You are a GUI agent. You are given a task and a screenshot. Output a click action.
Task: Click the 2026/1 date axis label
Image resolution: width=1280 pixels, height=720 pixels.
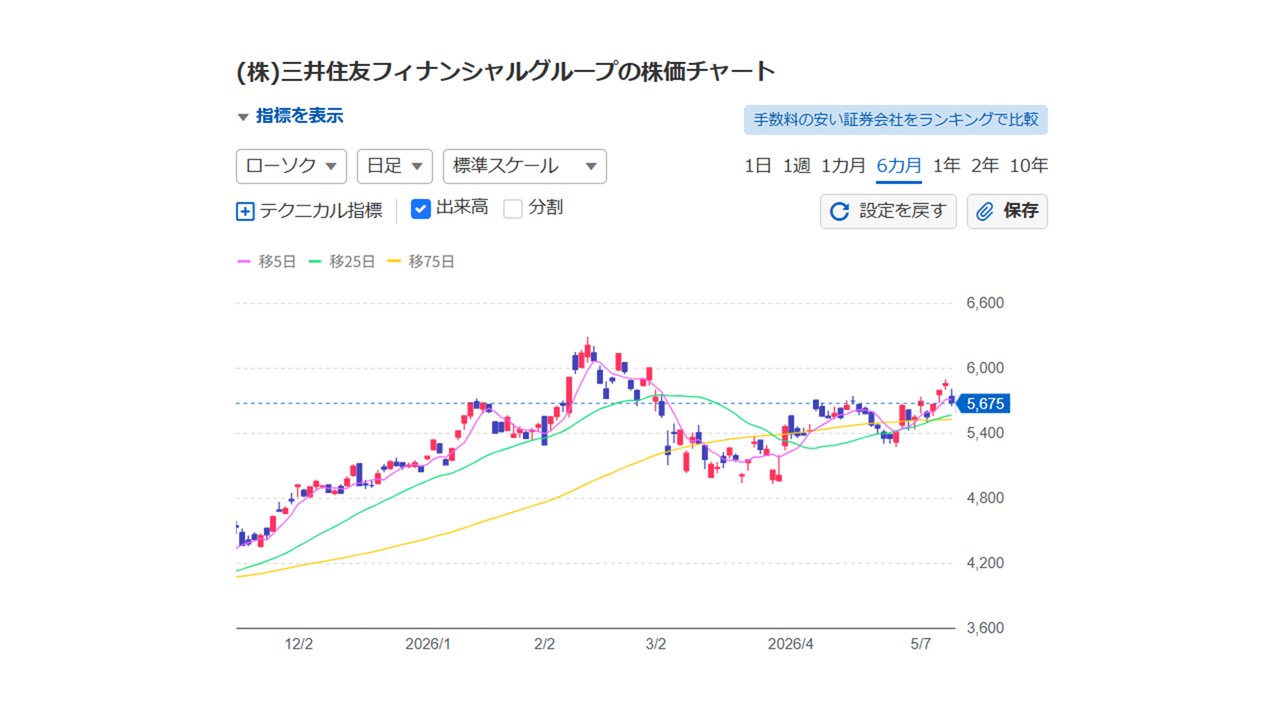click(x=428, y=645)
